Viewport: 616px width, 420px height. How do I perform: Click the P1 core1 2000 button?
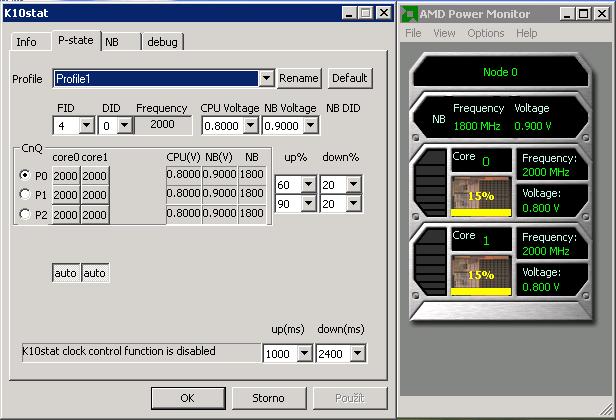click(x=95, y=195)
